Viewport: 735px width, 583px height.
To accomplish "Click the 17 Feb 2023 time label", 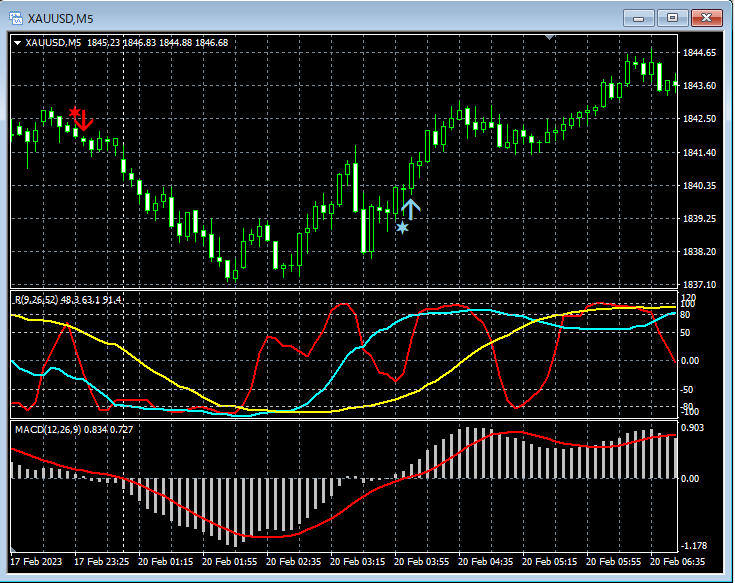I will [36, 561].
